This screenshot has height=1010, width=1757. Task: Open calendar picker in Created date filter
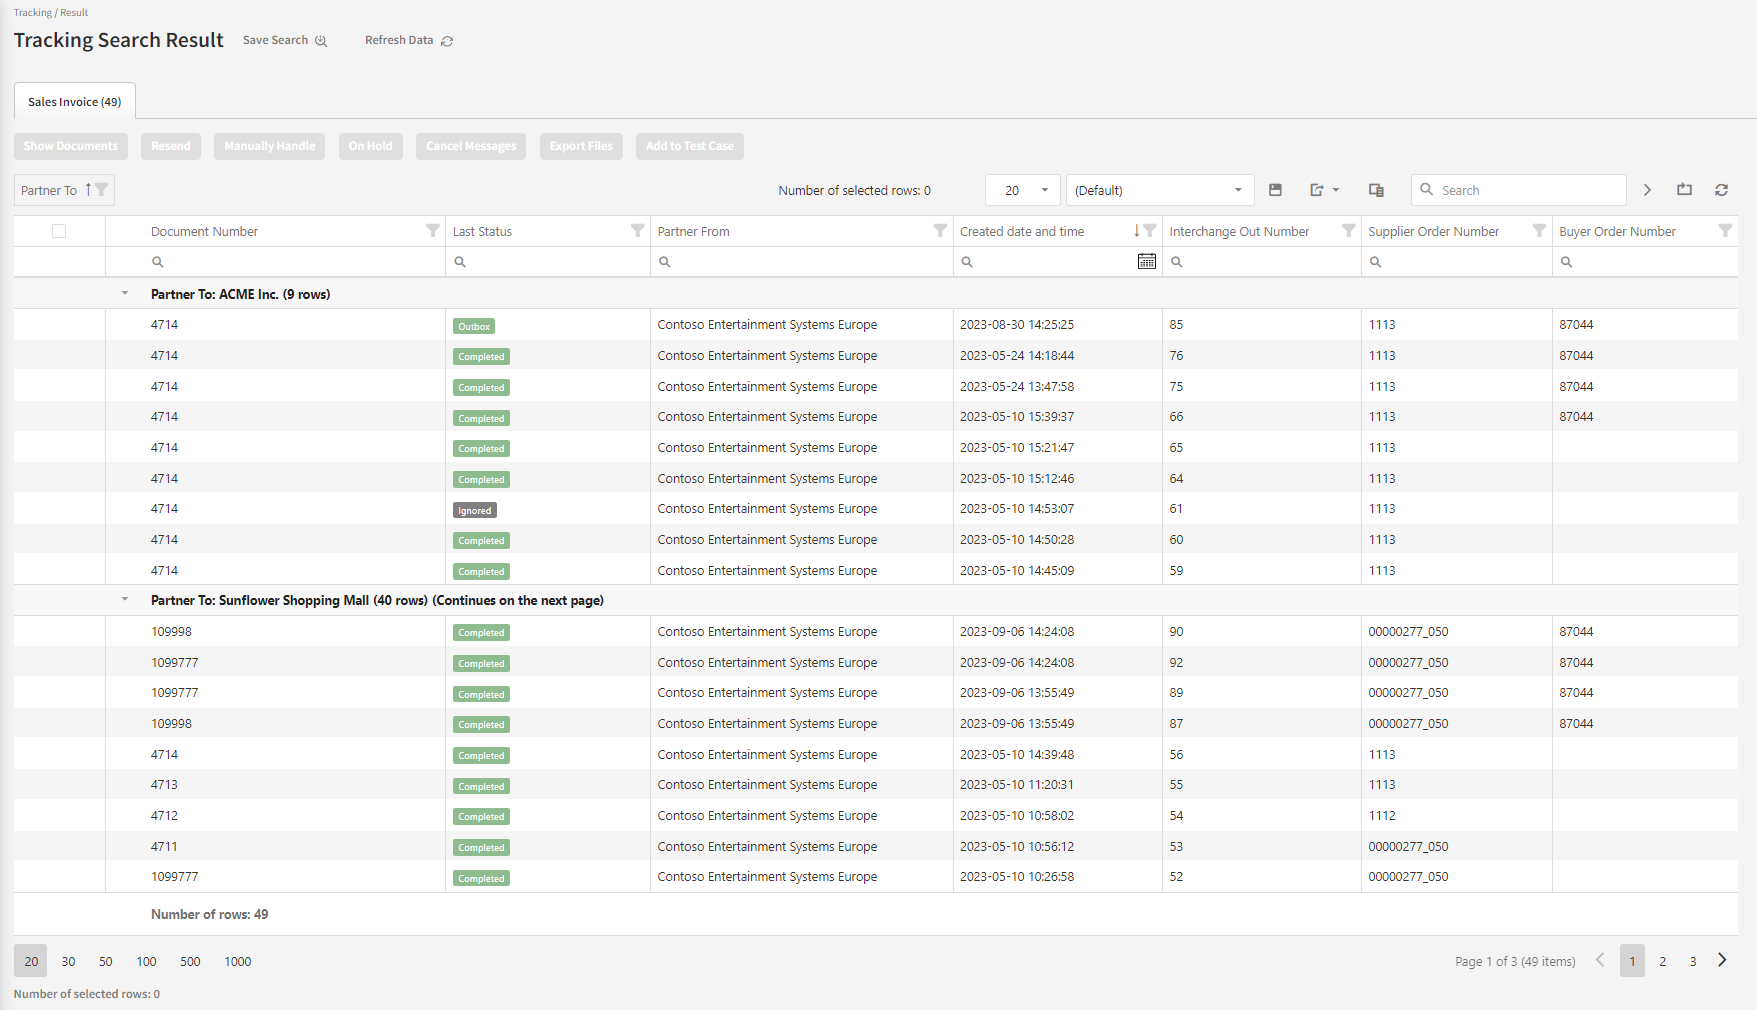coord(1146,261)
